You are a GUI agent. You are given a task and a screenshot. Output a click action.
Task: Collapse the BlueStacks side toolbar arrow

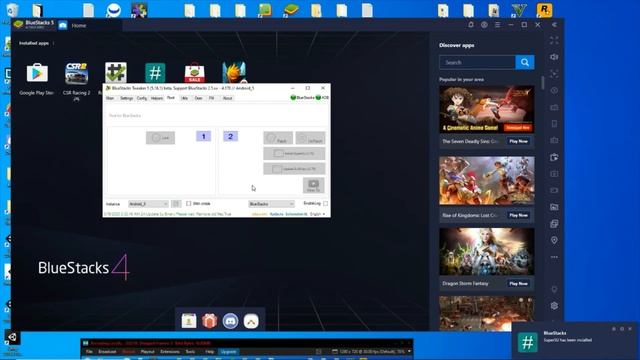pos(554,25)
